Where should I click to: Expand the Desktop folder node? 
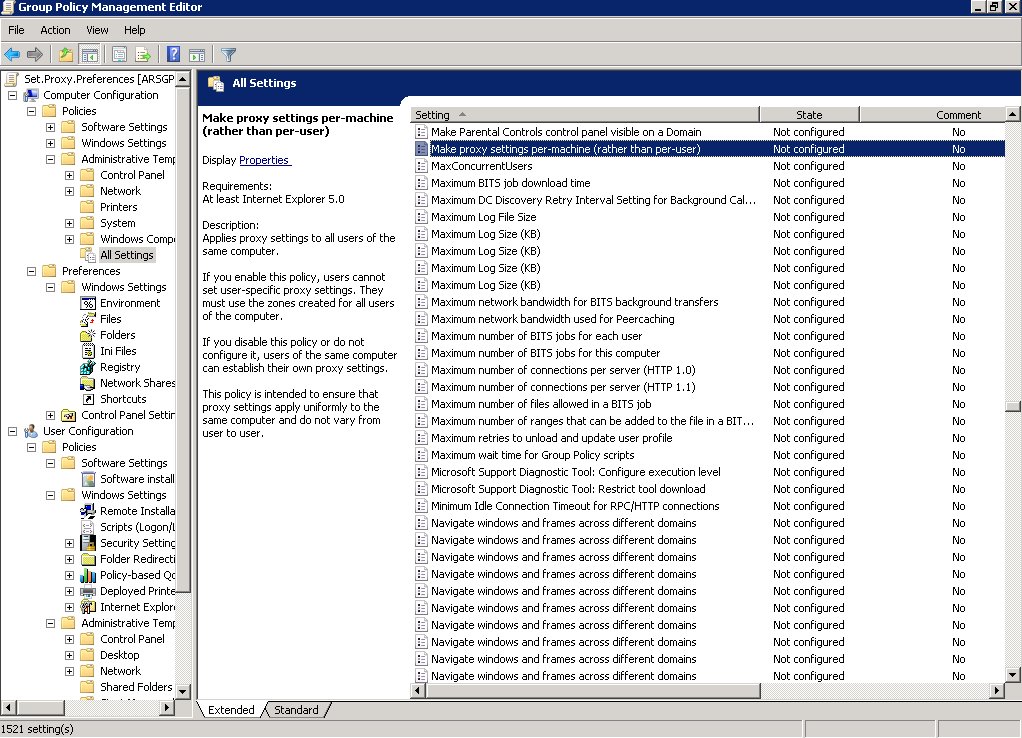point(69,655)
